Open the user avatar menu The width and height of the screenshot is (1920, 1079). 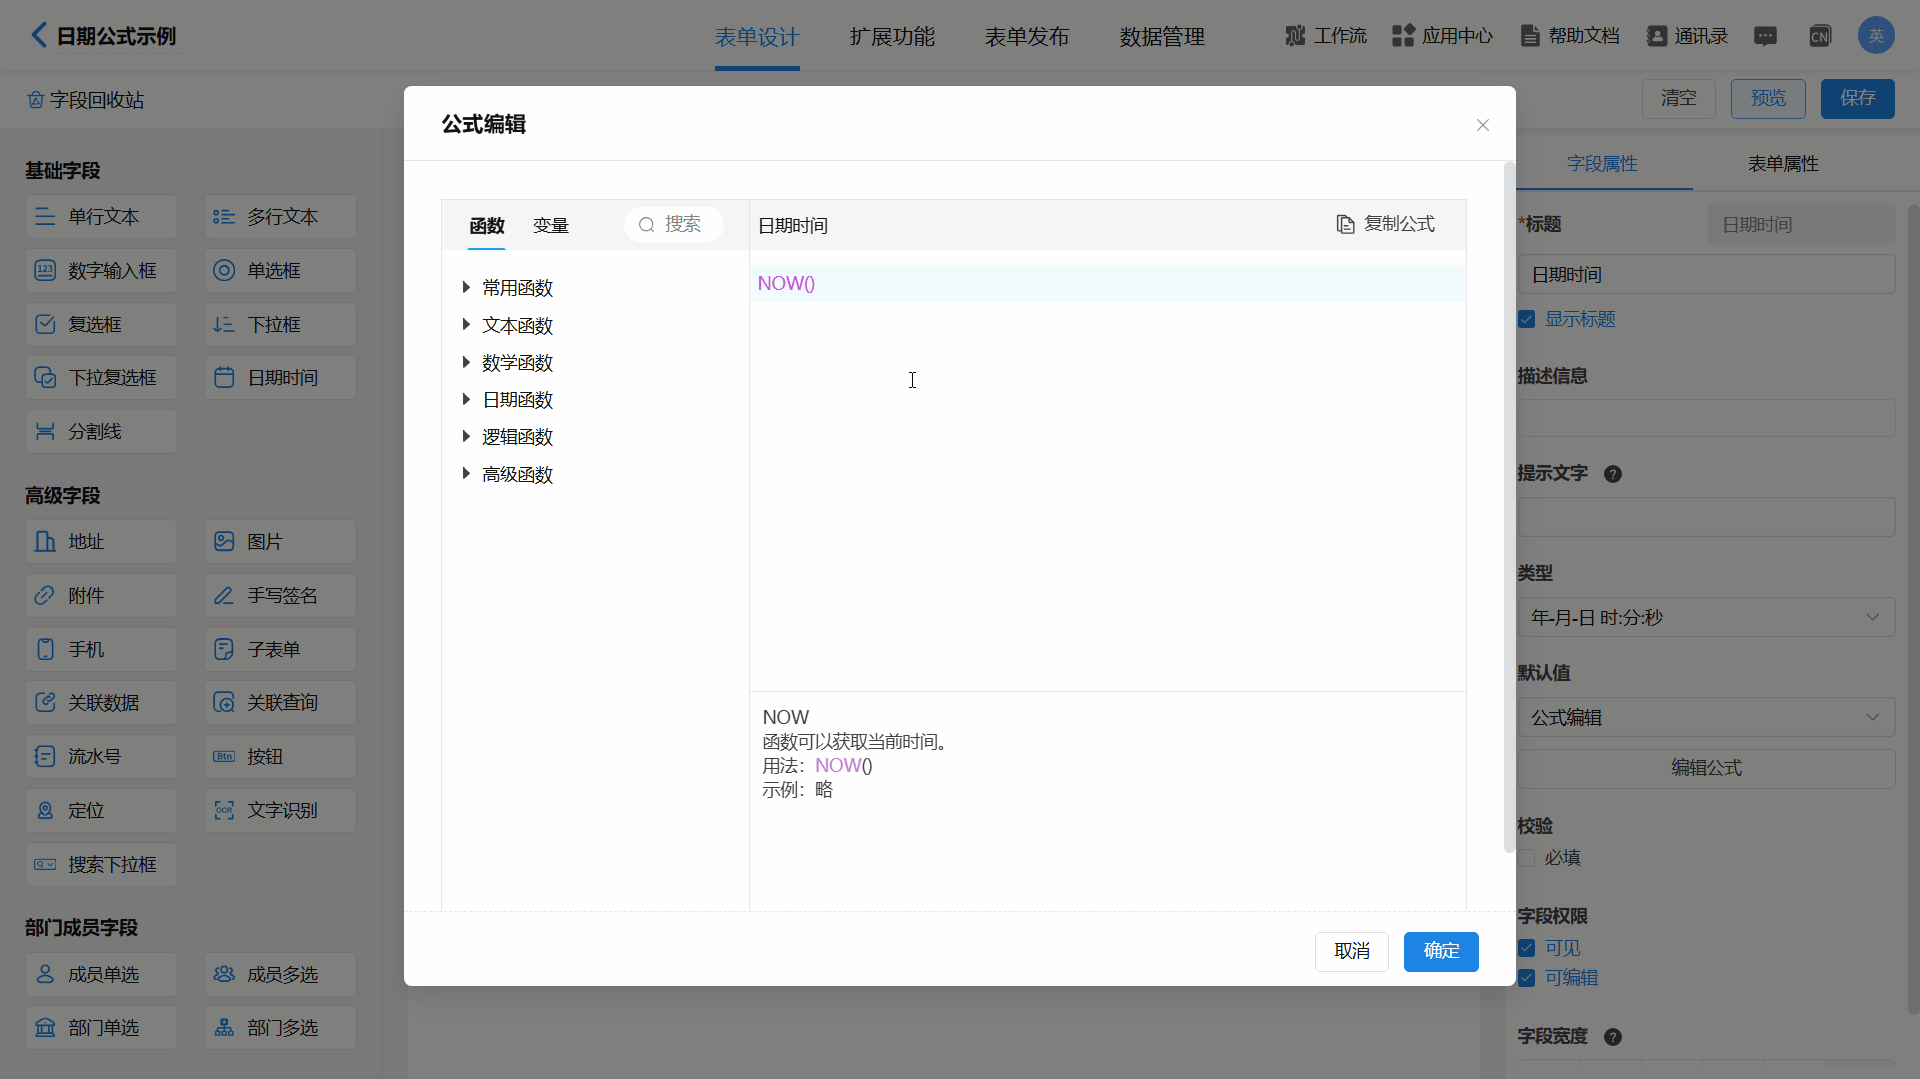(1876, 36)
